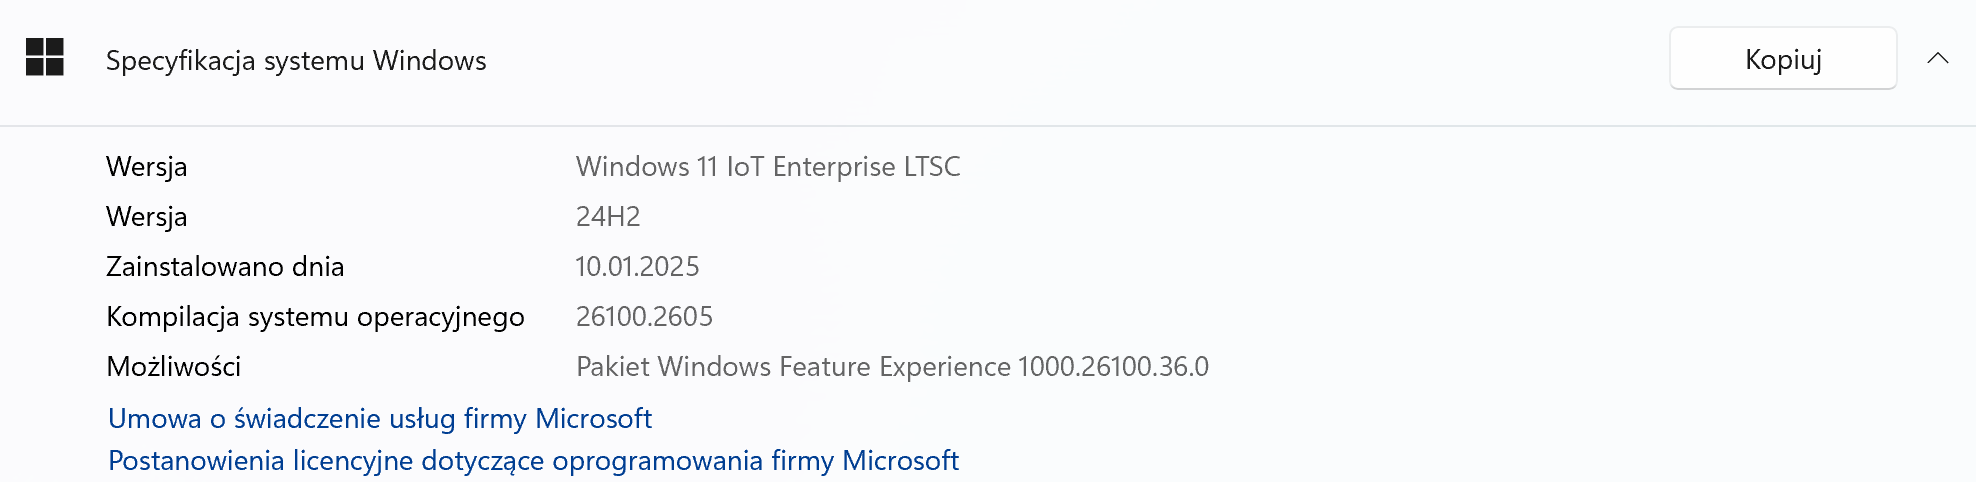Click the 'Specyfikacja systemu Windows' header title

296,61
